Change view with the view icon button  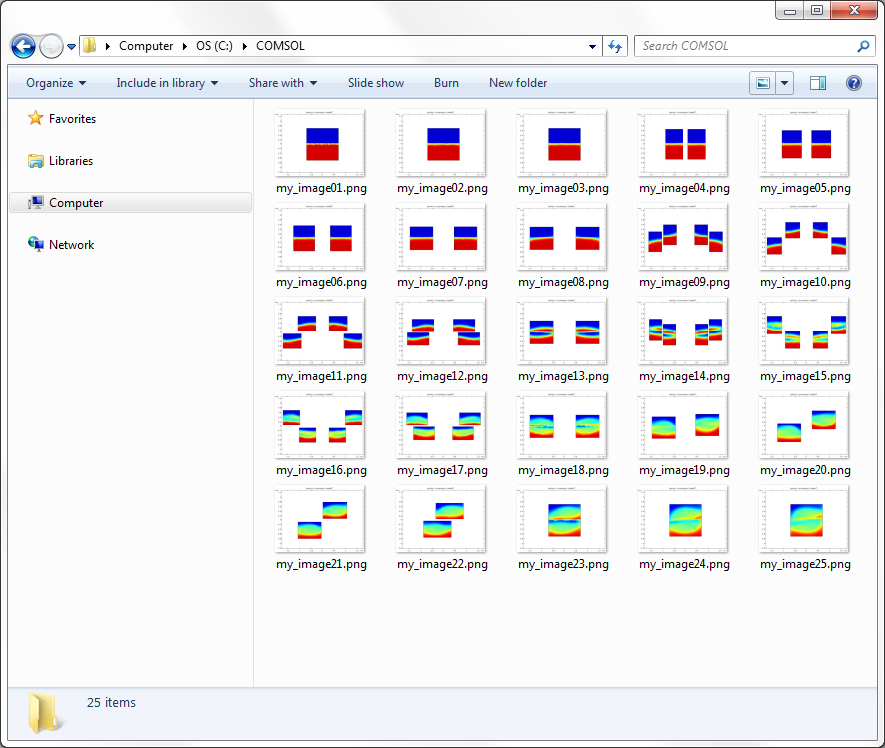(763, 83)
